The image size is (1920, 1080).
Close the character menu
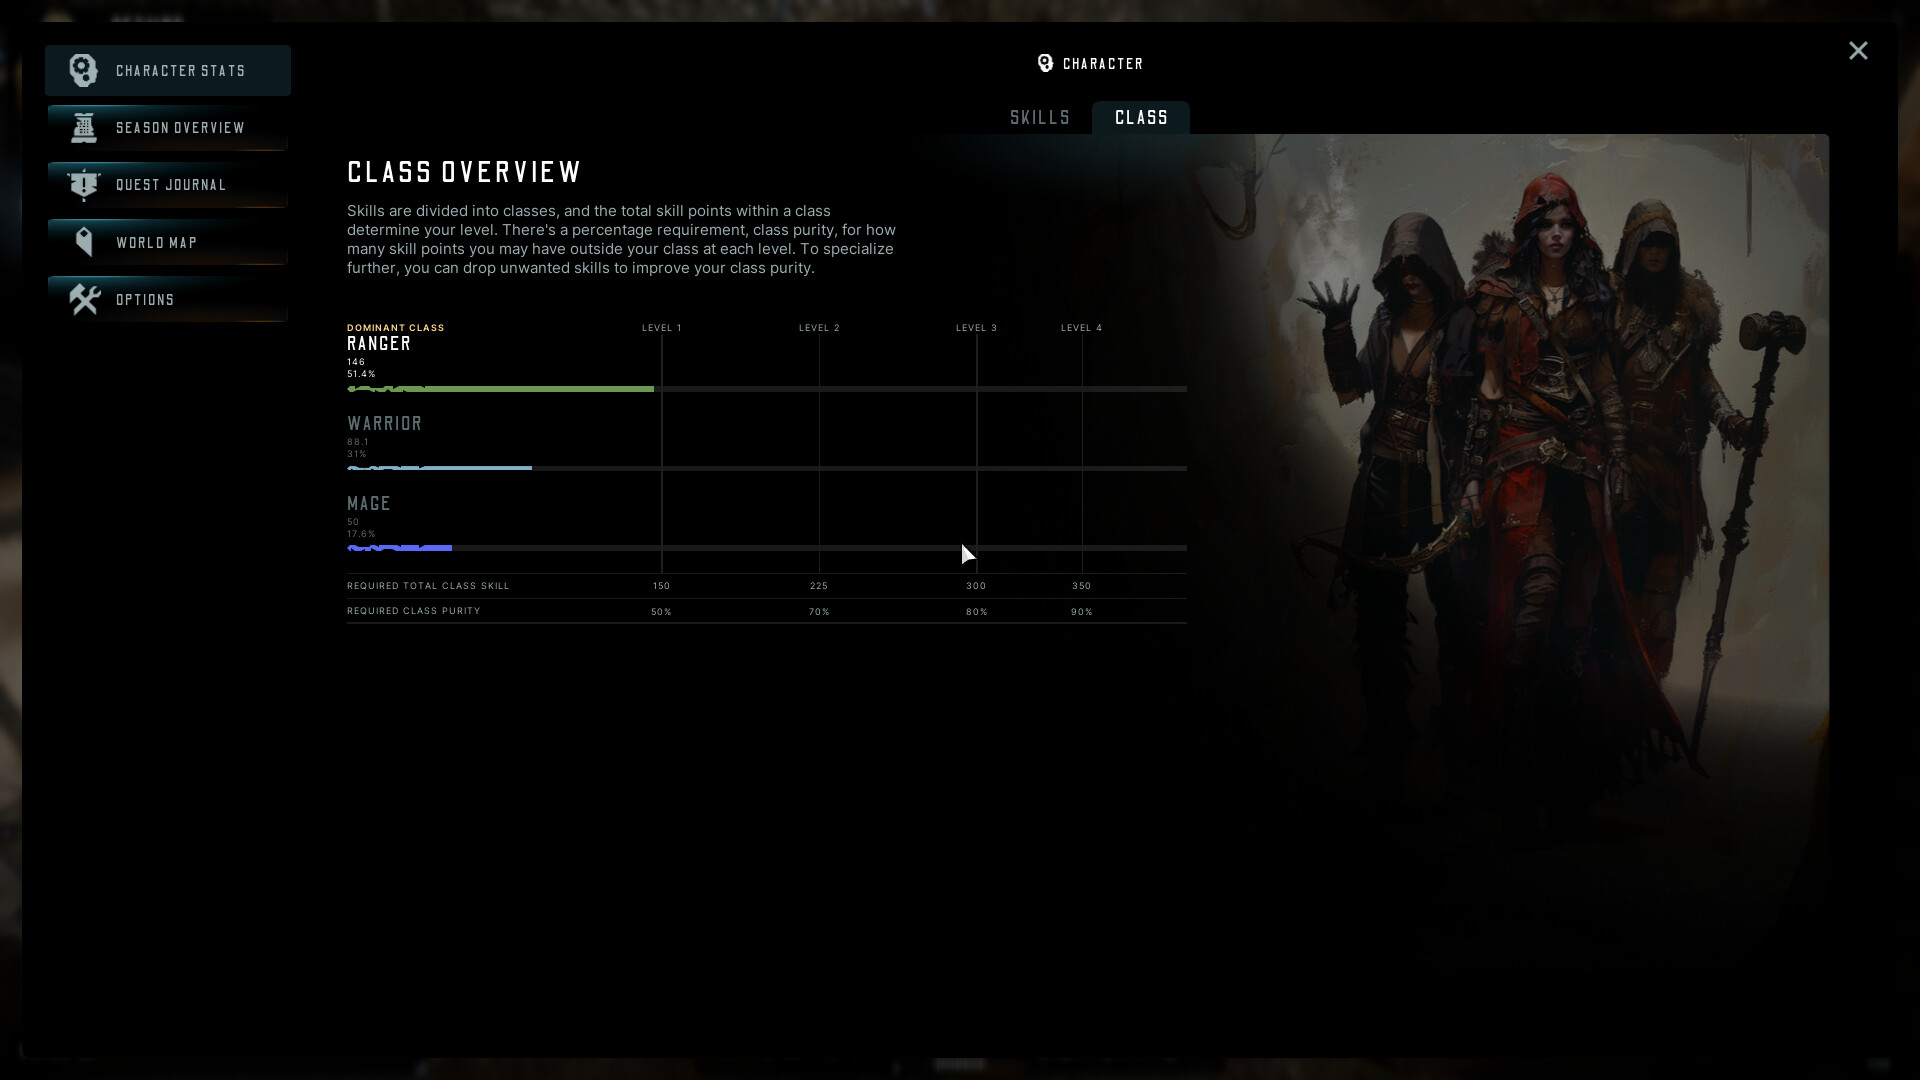pos(1857,50)
